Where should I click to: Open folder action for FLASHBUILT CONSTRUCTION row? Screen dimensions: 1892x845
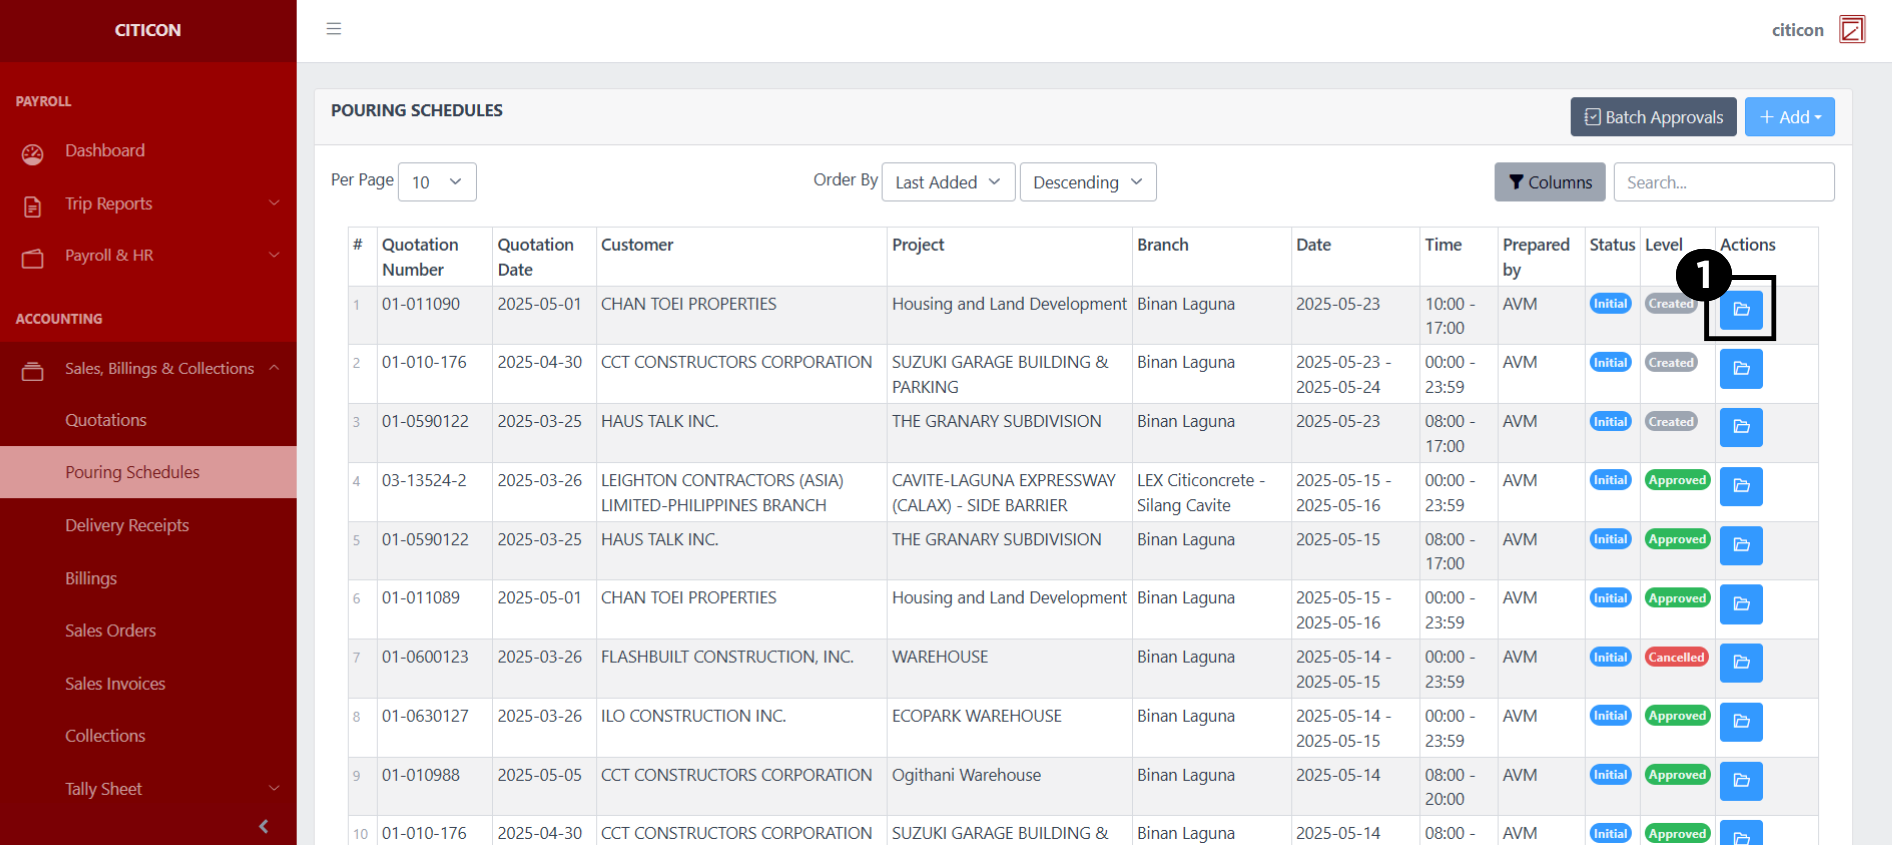tap(1740, 663)
